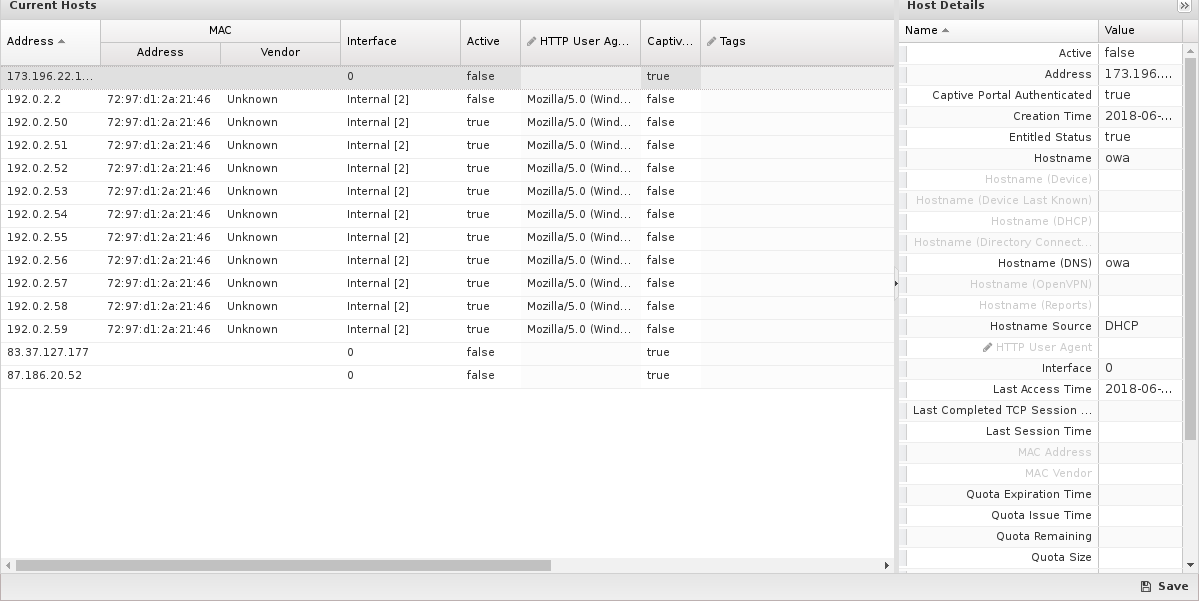Sort Host Details by Name column
This screenshot has height=601, width=1199.
(x=999, y=31)
